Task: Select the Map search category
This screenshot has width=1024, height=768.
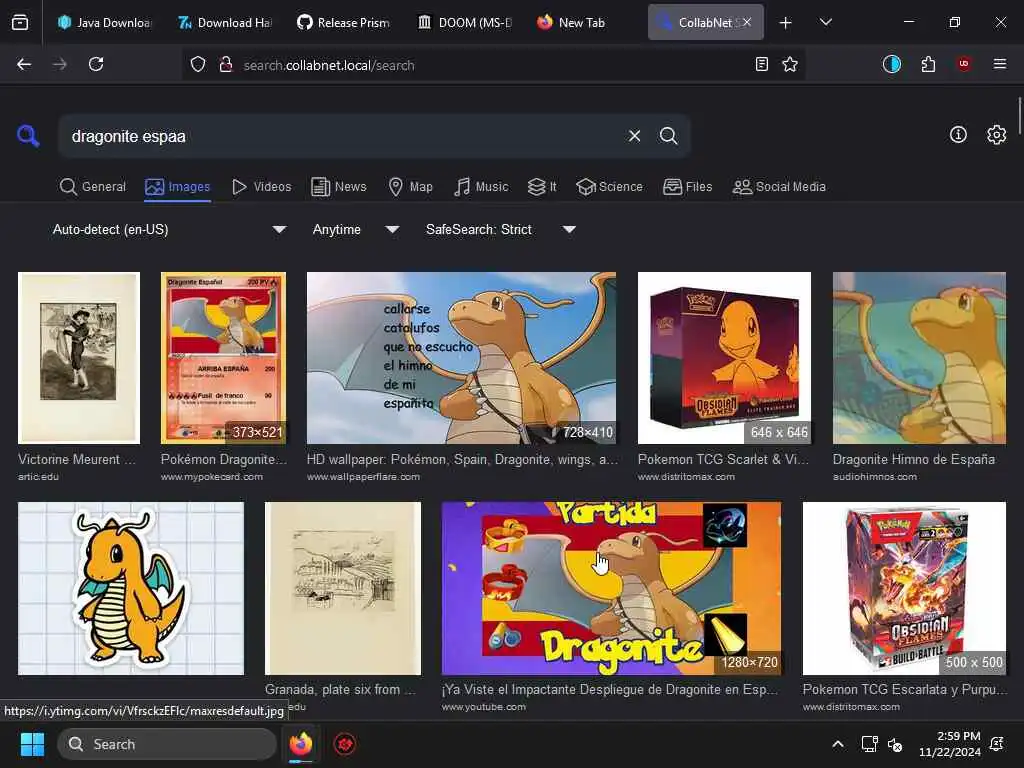Action: click(x=410, y=187)
